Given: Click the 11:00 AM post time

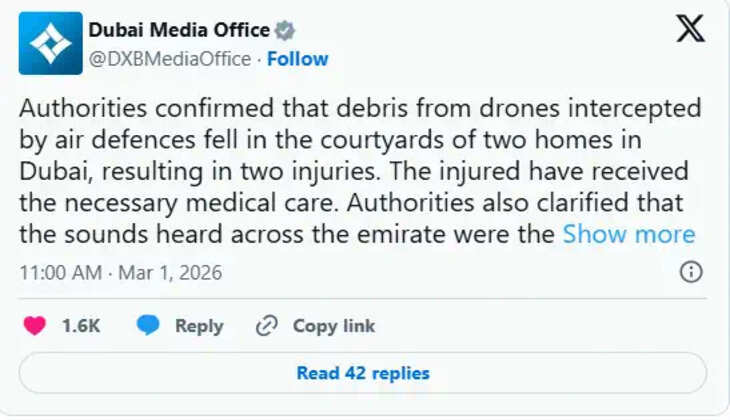Looking at the screenshot, I should click(62, 272).
